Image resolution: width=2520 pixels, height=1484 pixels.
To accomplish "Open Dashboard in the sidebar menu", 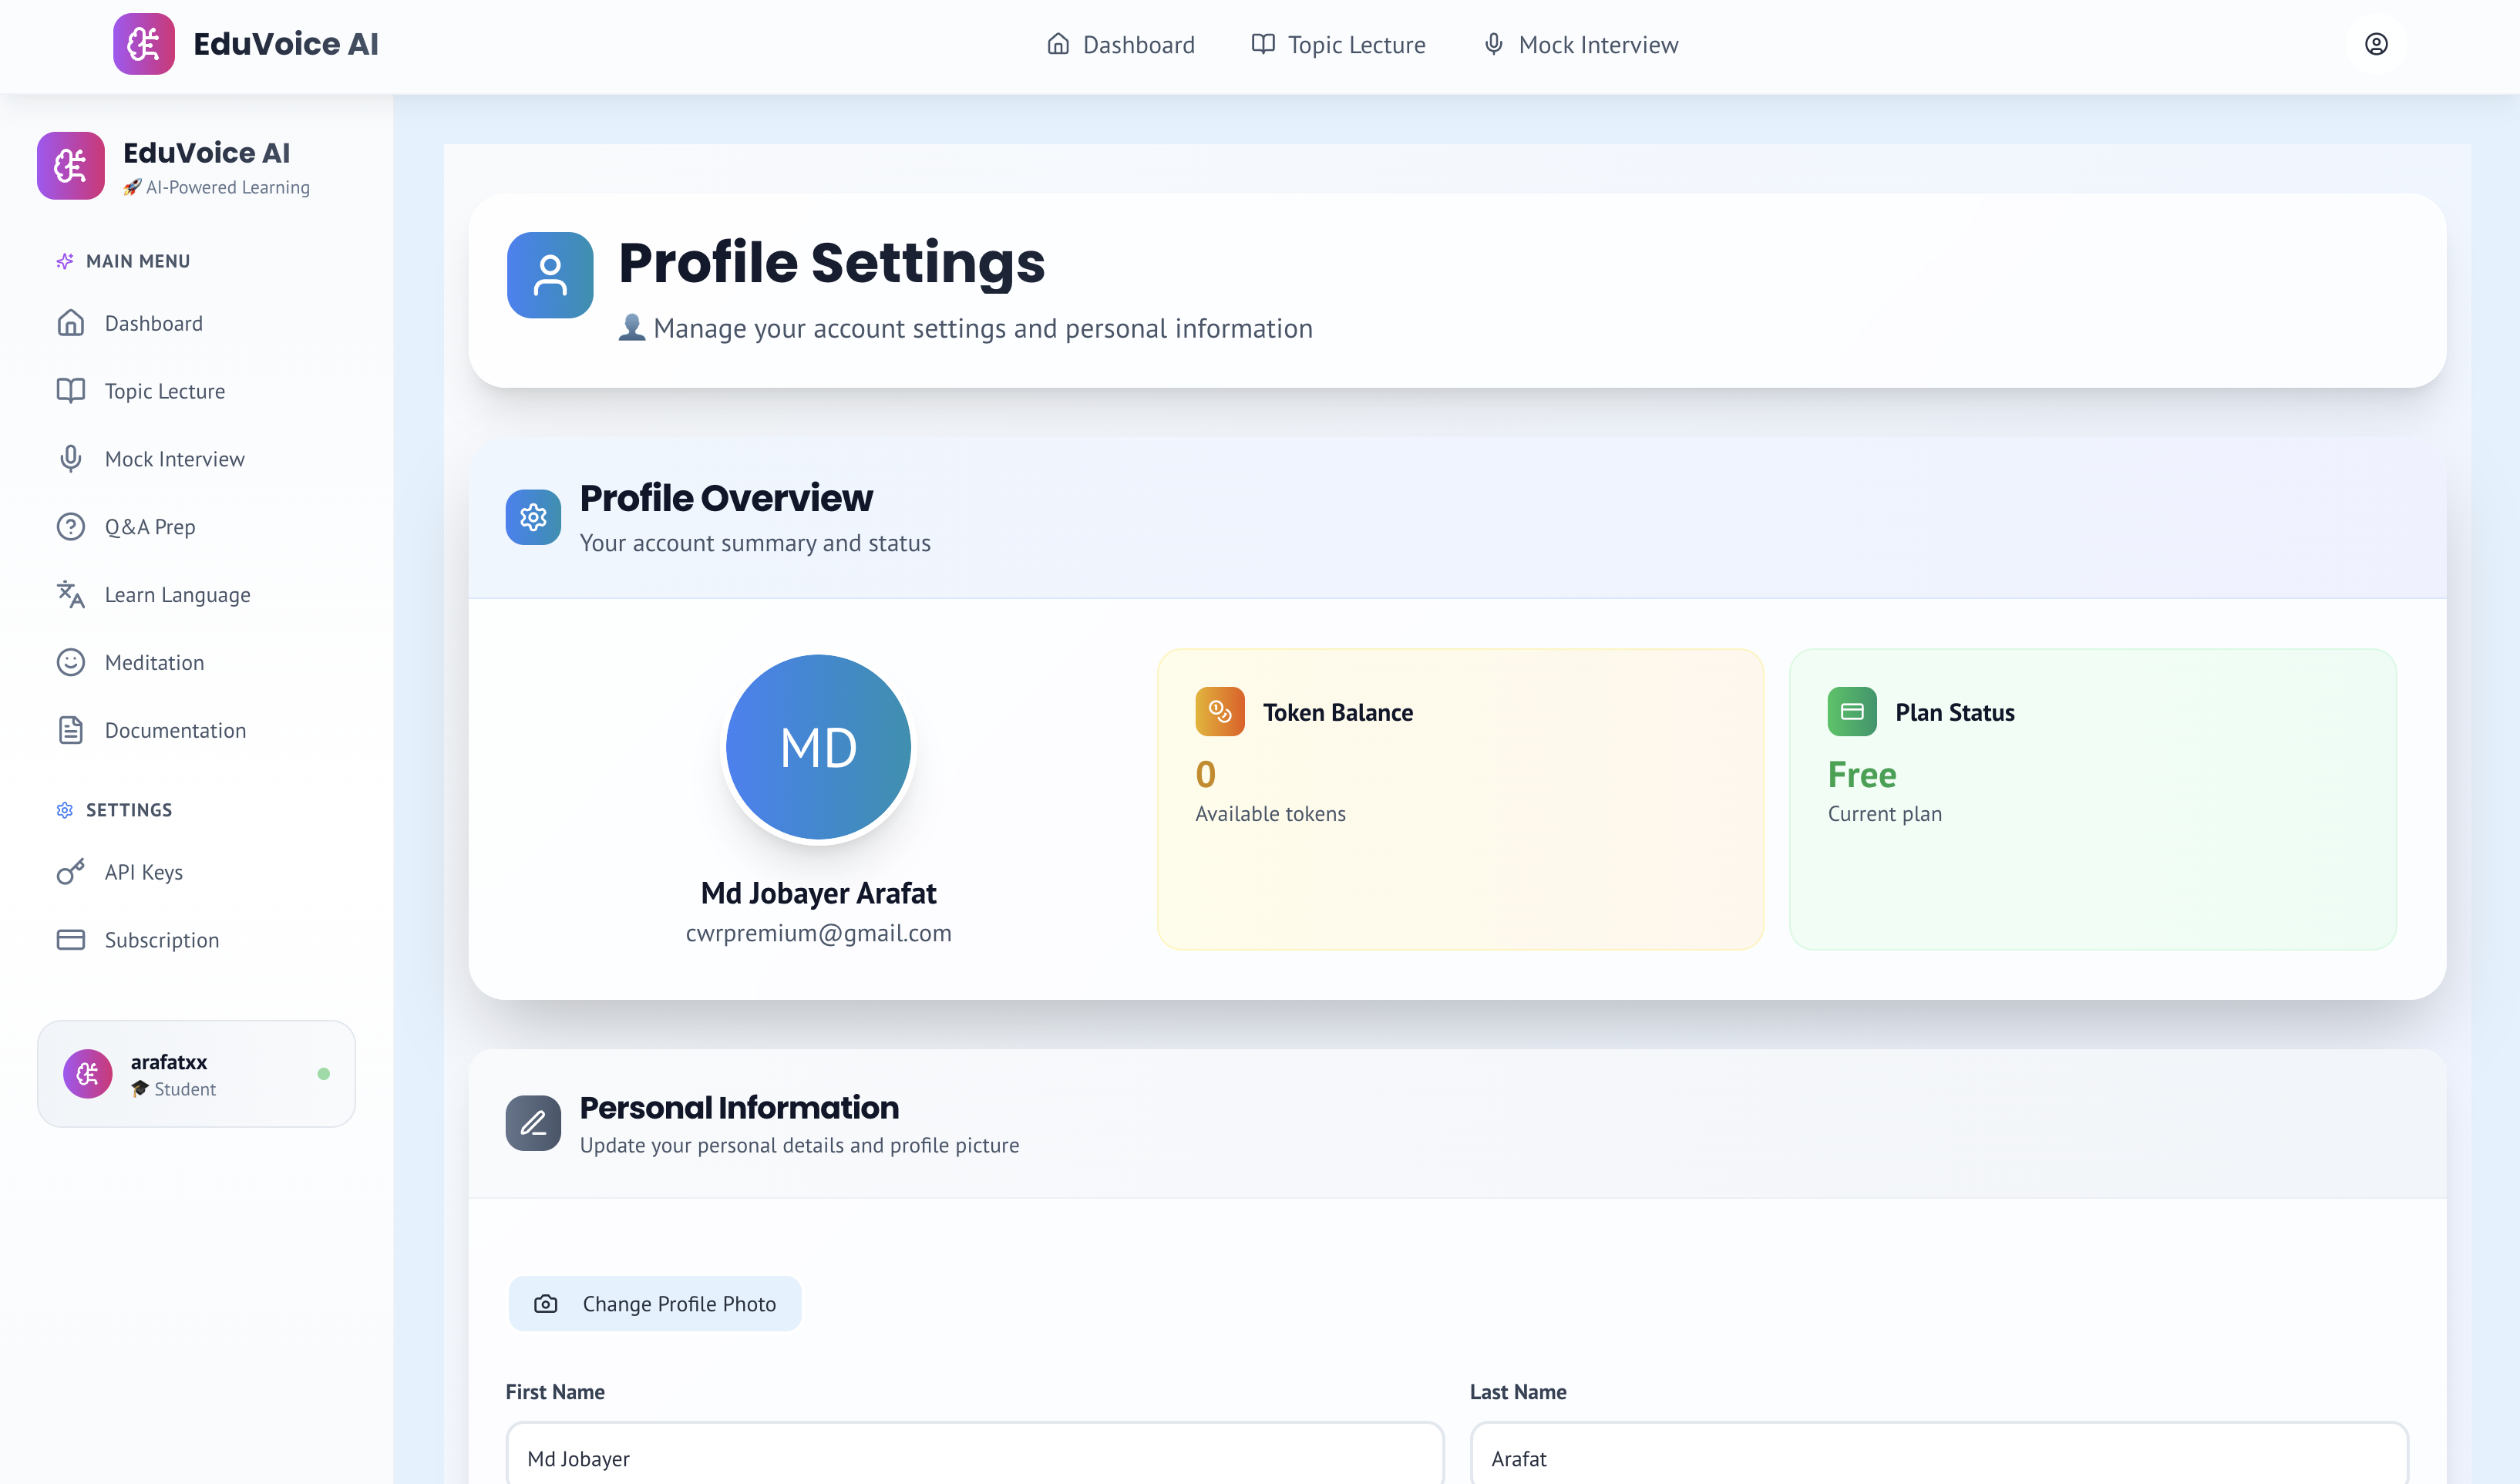I will (x=153, y=323).
